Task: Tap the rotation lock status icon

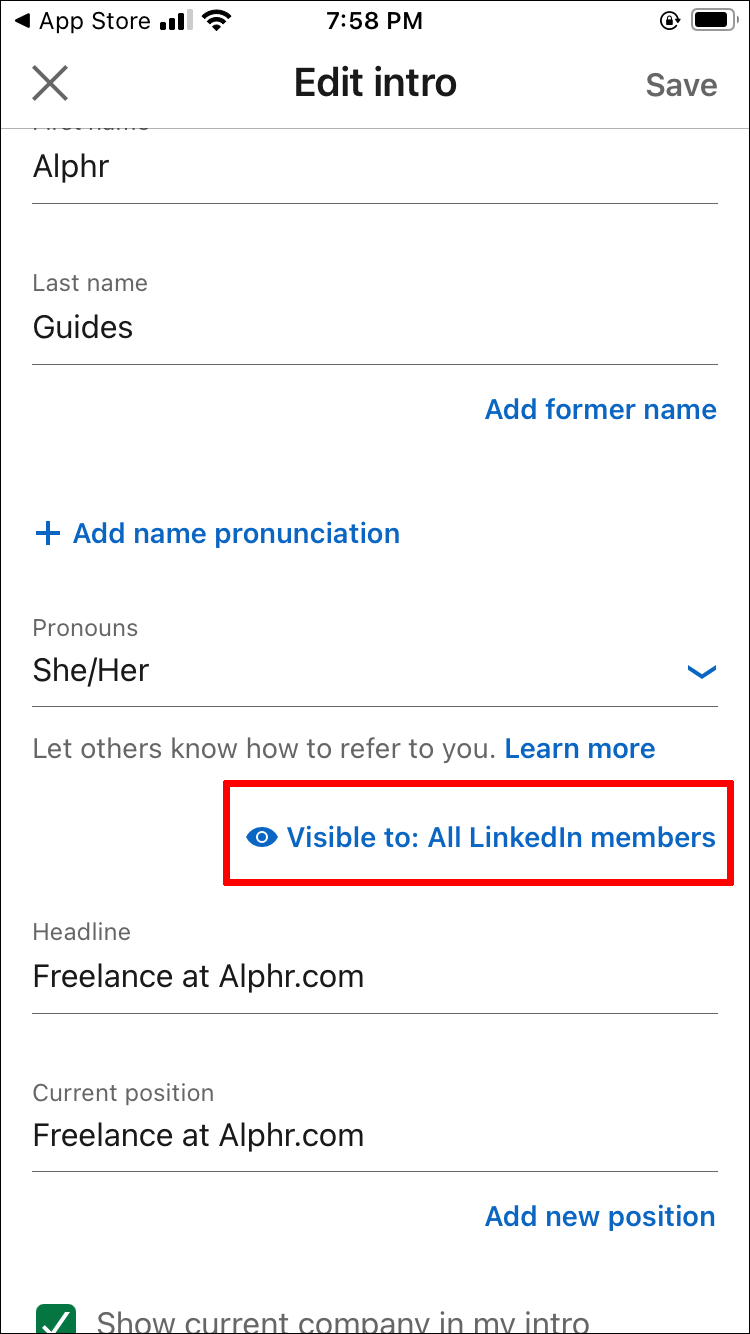Action: point(669,20)
